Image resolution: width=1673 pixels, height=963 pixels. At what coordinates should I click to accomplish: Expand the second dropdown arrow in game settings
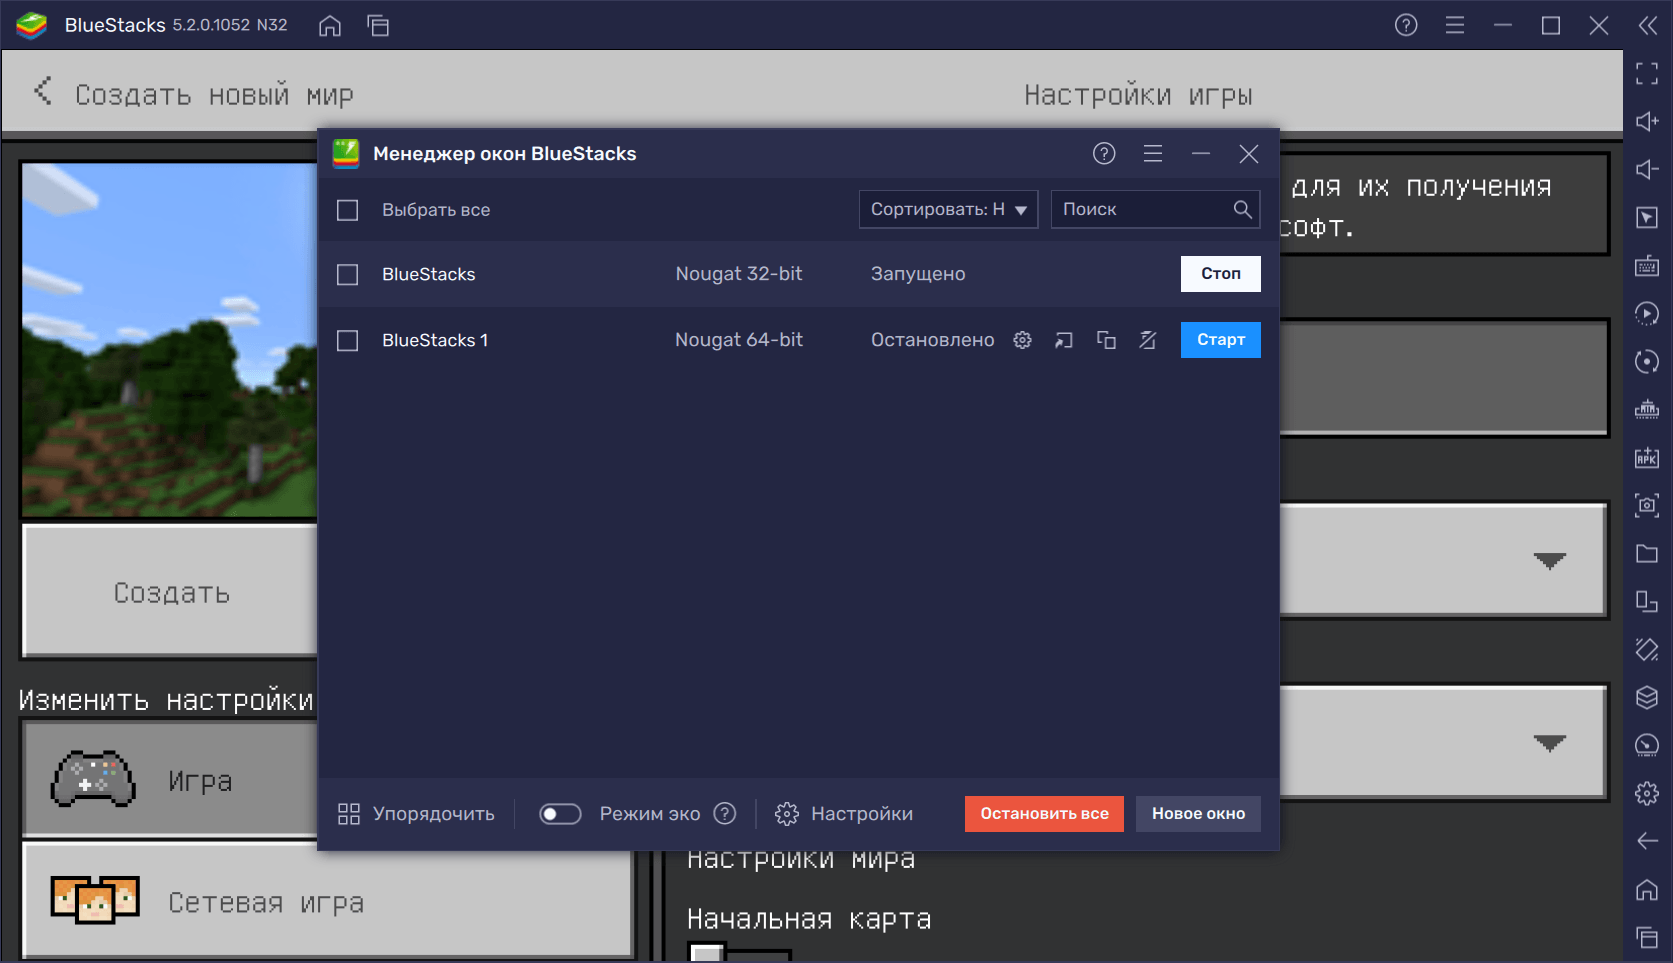pyautogui.click(x=1549, y=743)
